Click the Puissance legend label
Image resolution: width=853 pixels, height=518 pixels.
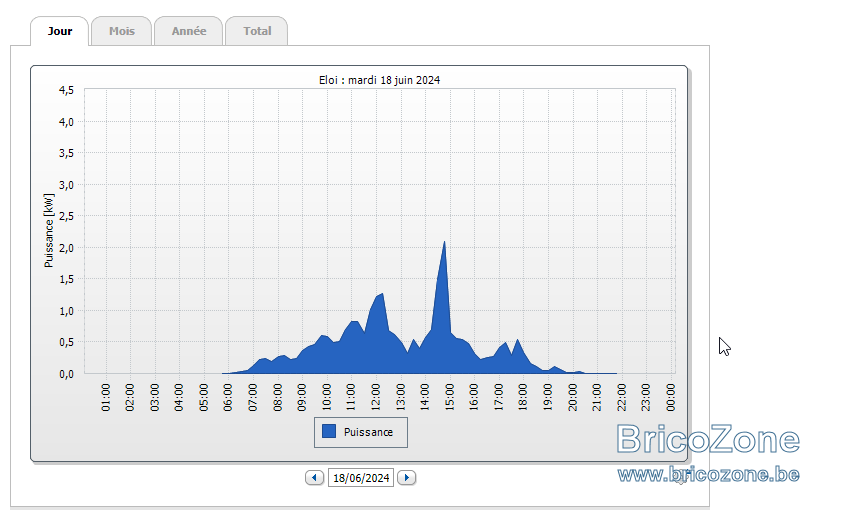368,432
